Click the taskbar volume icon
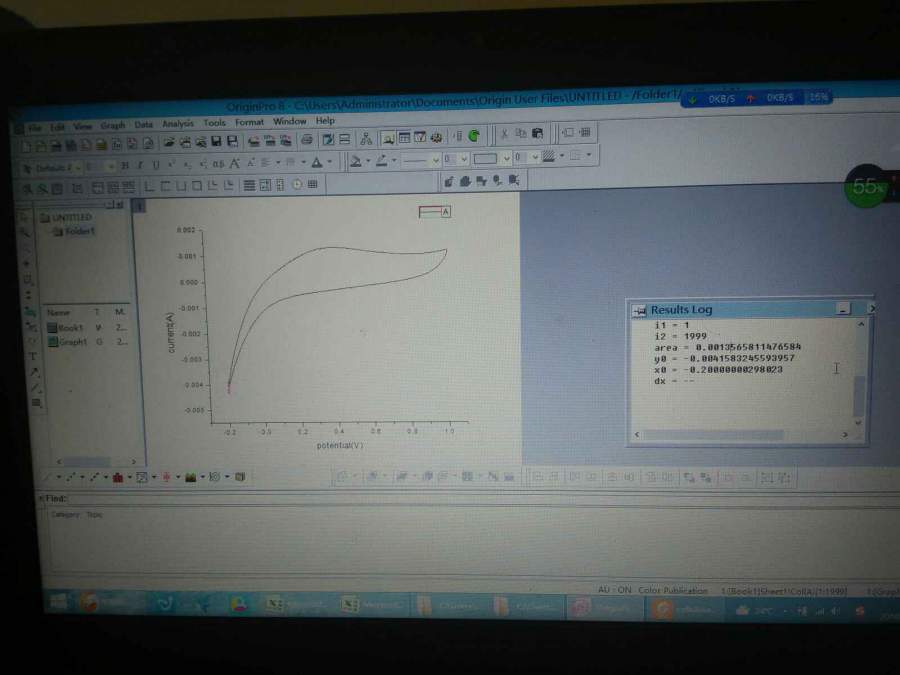 click(x=835, y=611)
